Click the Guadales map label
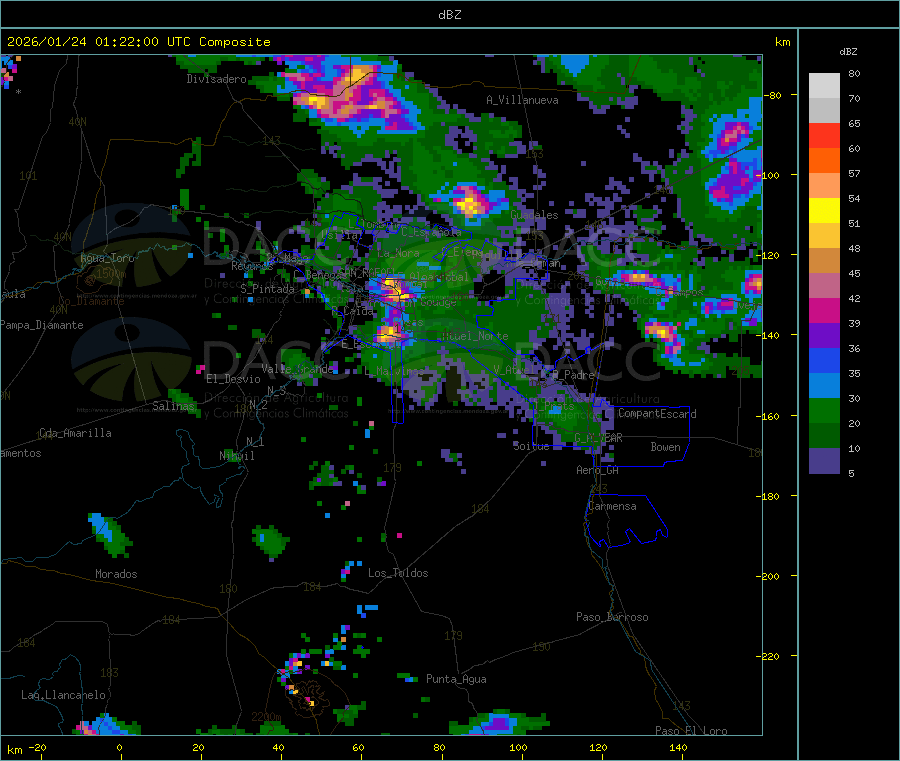This screenshot has height=761, width=900. pos(534,215)
